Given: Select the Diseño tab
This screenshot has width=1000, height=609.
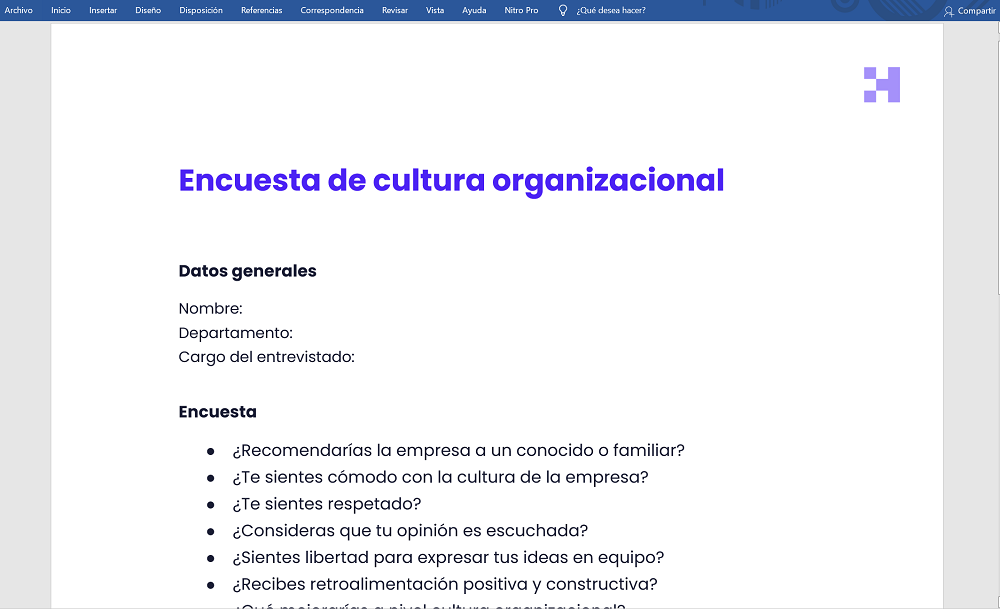Looking at the screenshot, I should 147,10.
